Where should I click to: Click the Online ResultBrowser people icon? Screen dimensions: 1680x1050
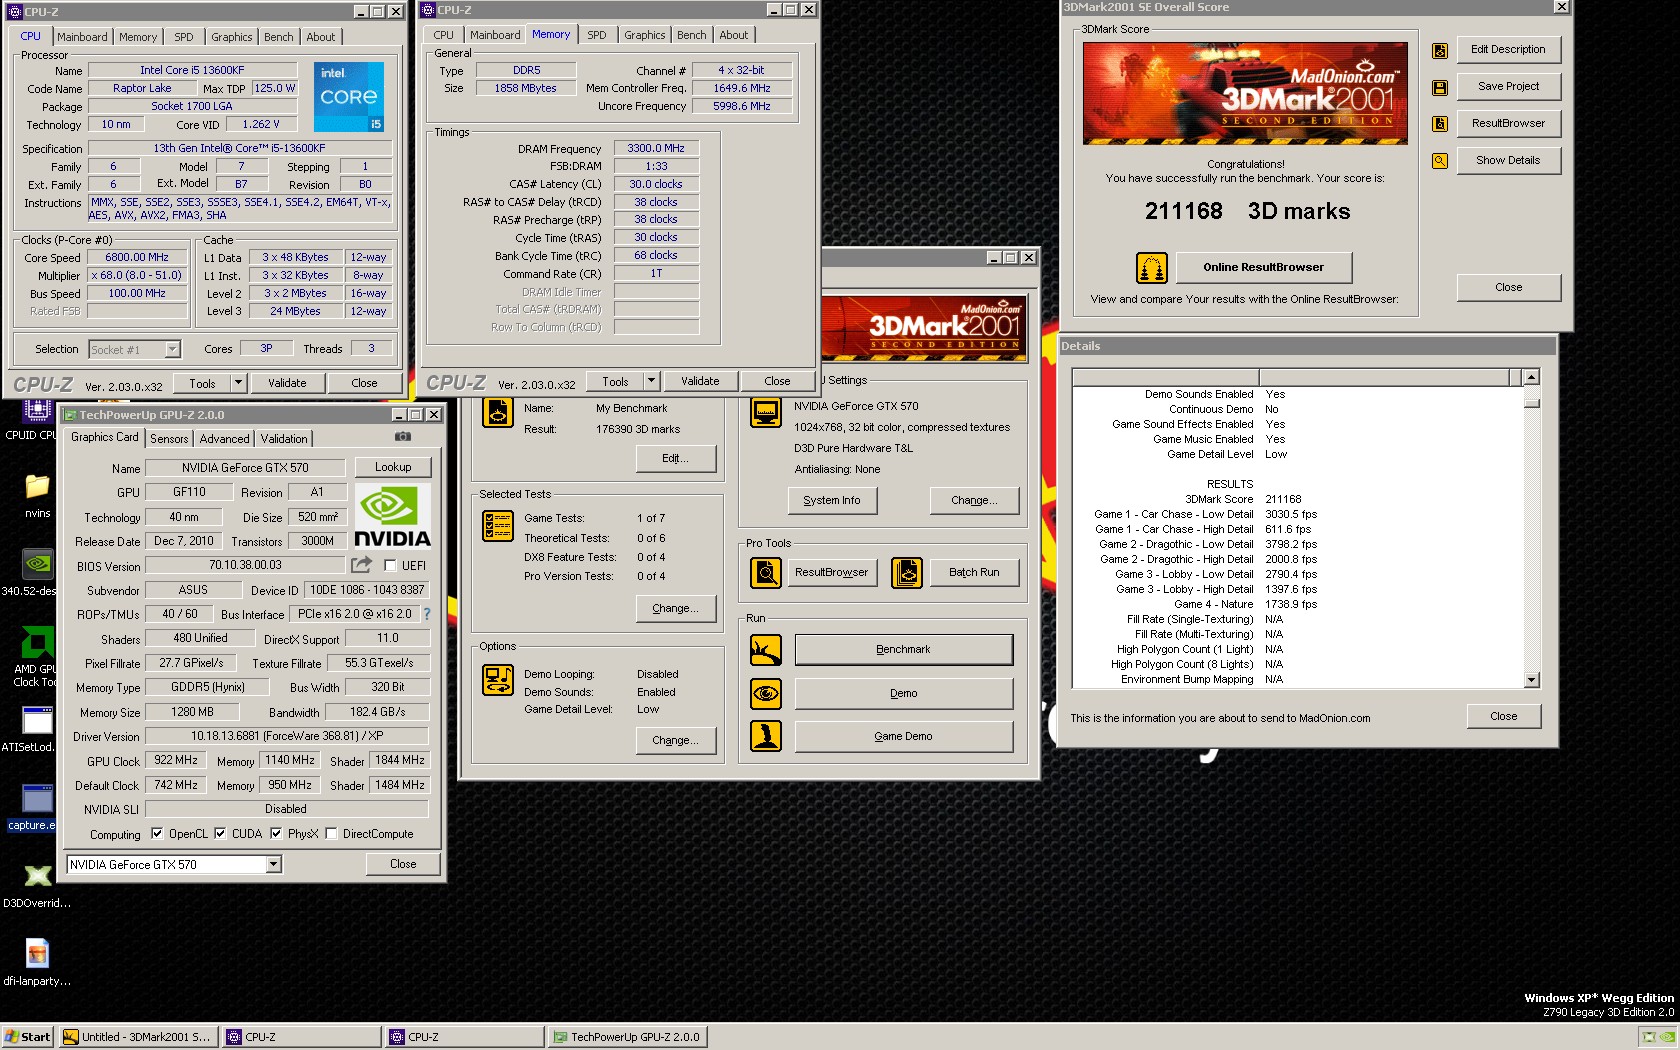click(x=1152, y=268)
